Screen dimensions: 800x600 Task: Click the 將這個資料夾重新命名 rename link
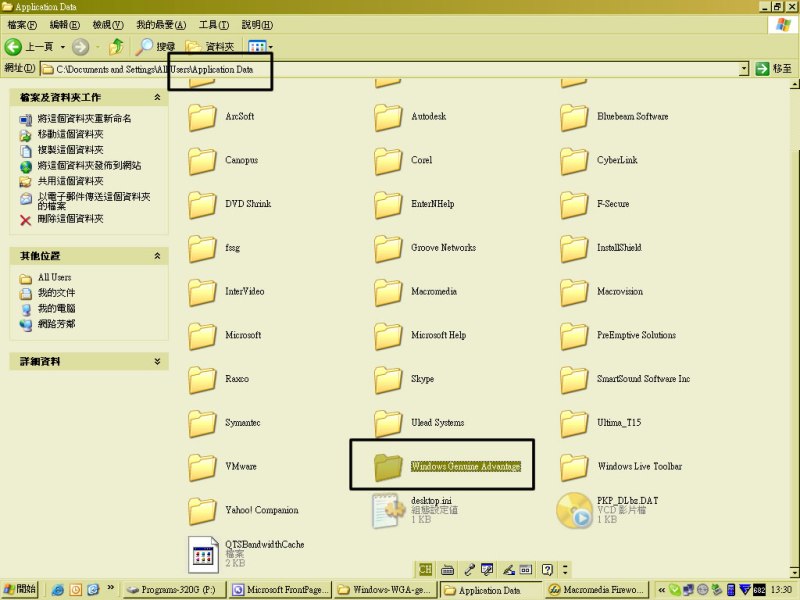pyautogui.click(x=84, y=118)
